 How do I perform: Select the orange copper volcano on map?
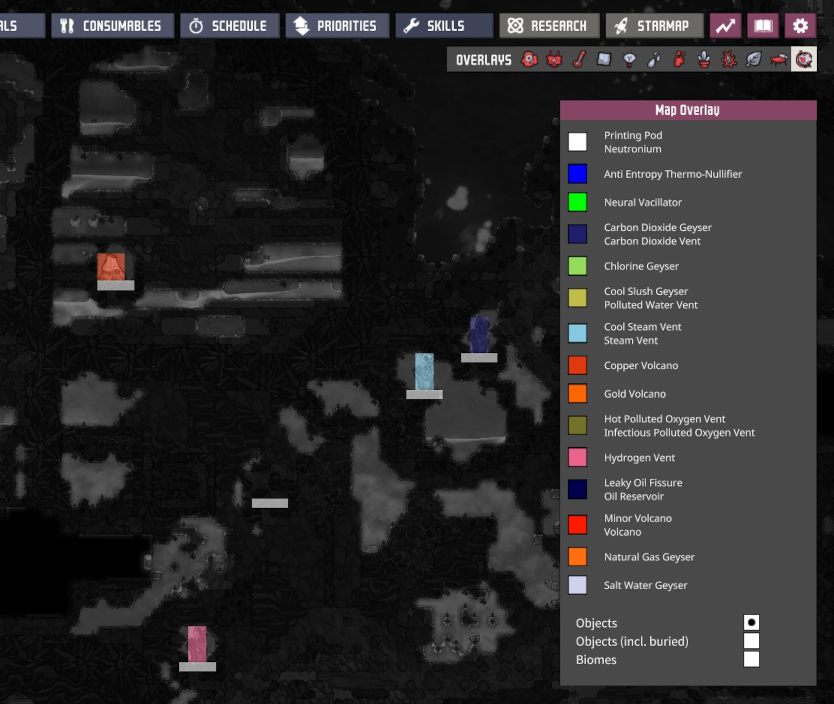tap(111, 266)
